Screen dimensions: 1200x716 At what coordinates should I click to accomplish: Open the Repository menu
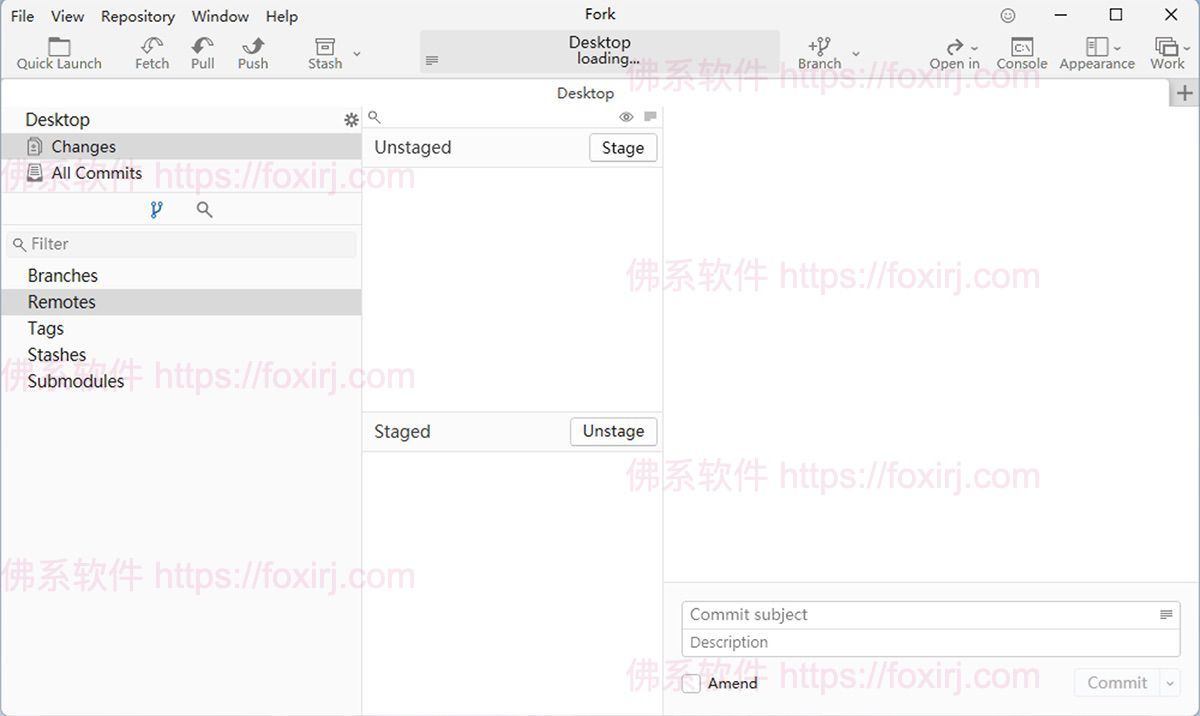click(x=137, y=16)
